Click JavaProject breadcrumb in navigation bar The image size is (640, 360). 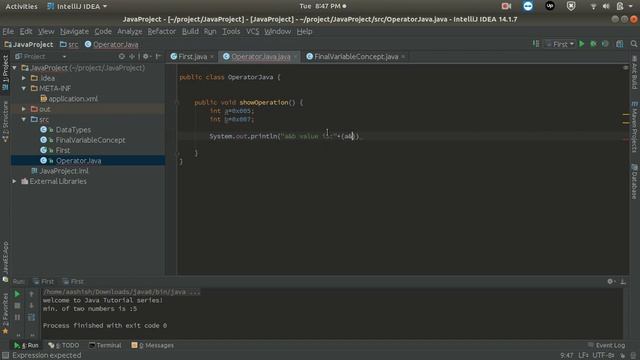(29, 44)
